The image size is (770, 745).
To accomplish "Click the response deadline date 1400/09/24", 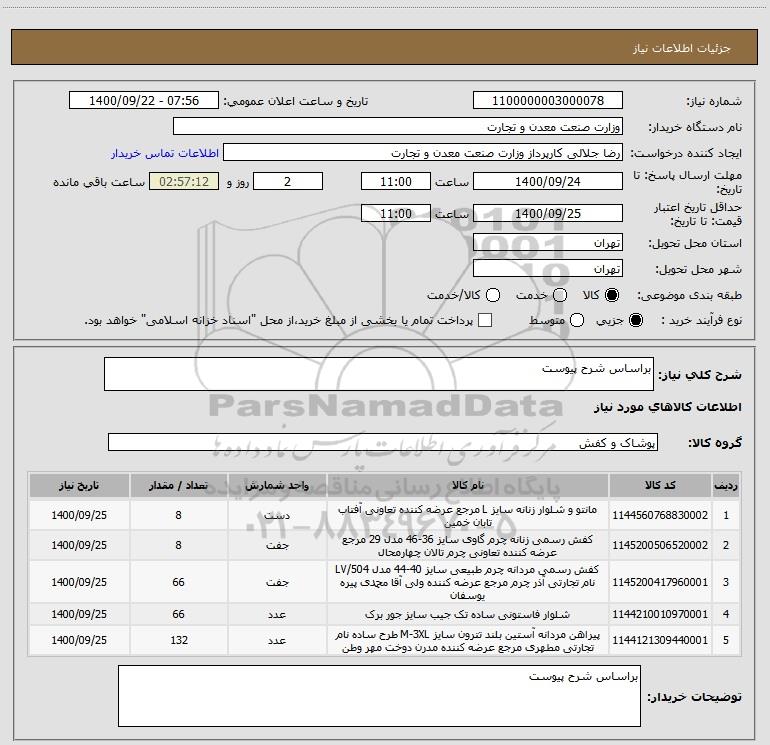I will tap(548, 181).
